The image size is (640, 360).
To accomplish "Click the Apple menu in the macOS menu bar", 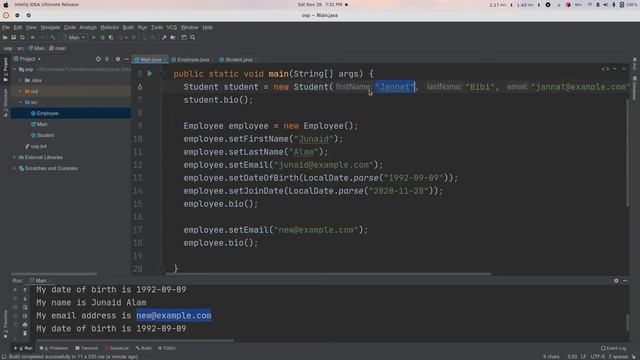I will tap(6, 4).
